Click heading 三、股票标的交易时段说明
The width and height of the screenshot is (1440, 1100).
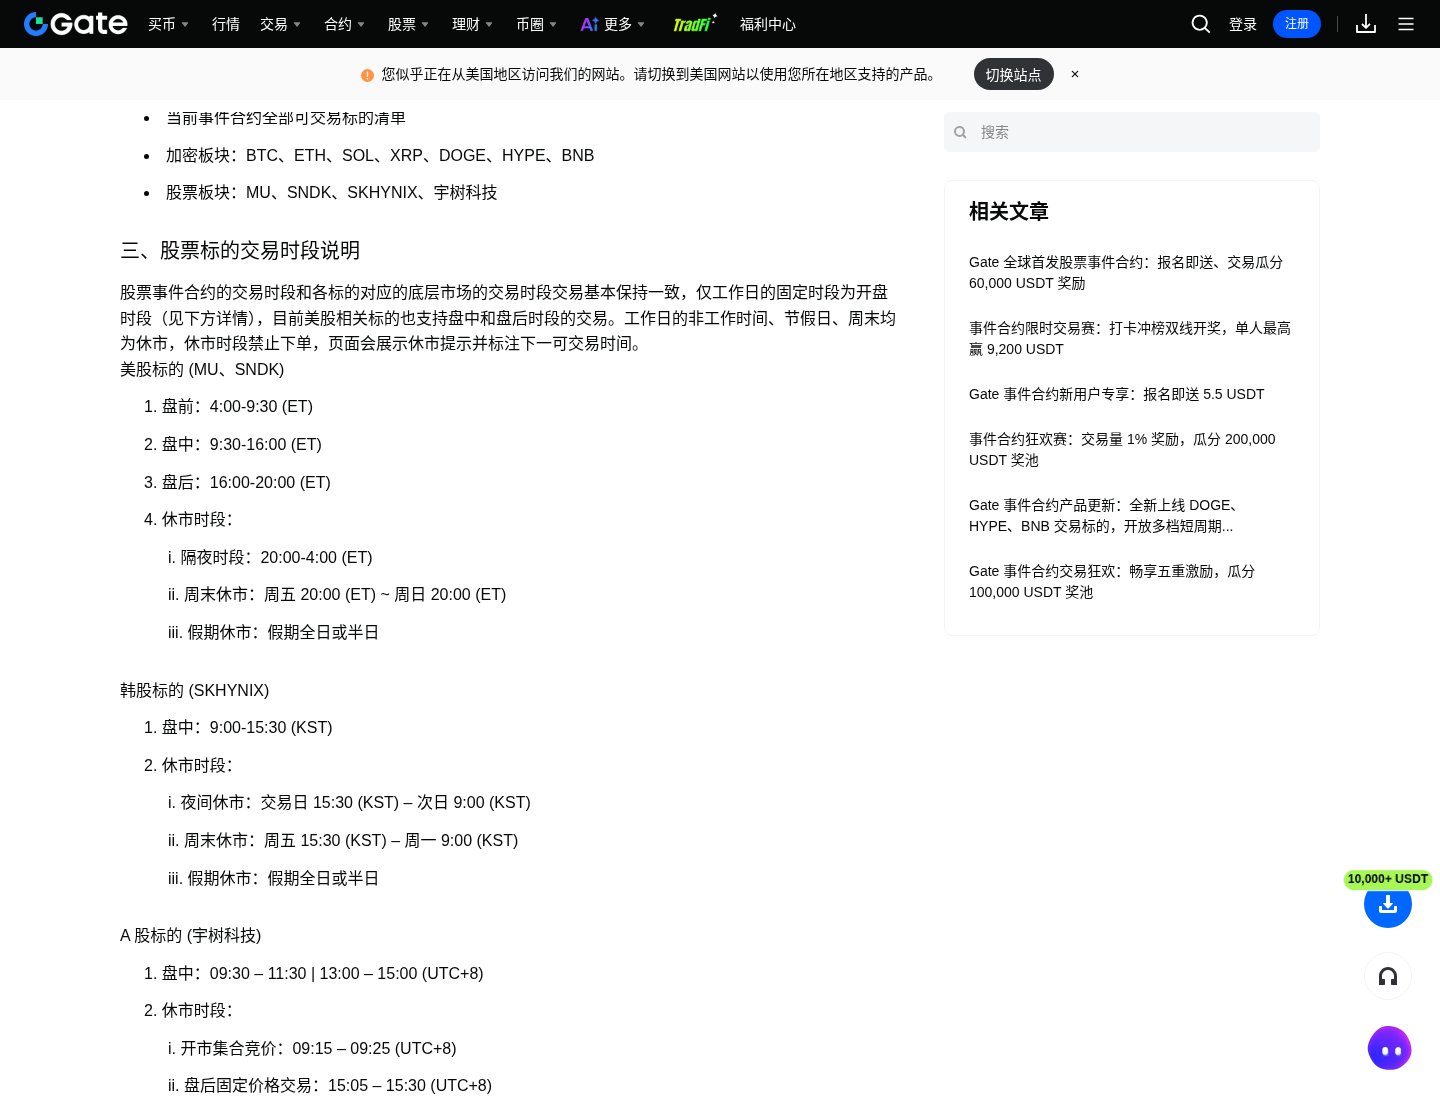[x=240, y=250]
